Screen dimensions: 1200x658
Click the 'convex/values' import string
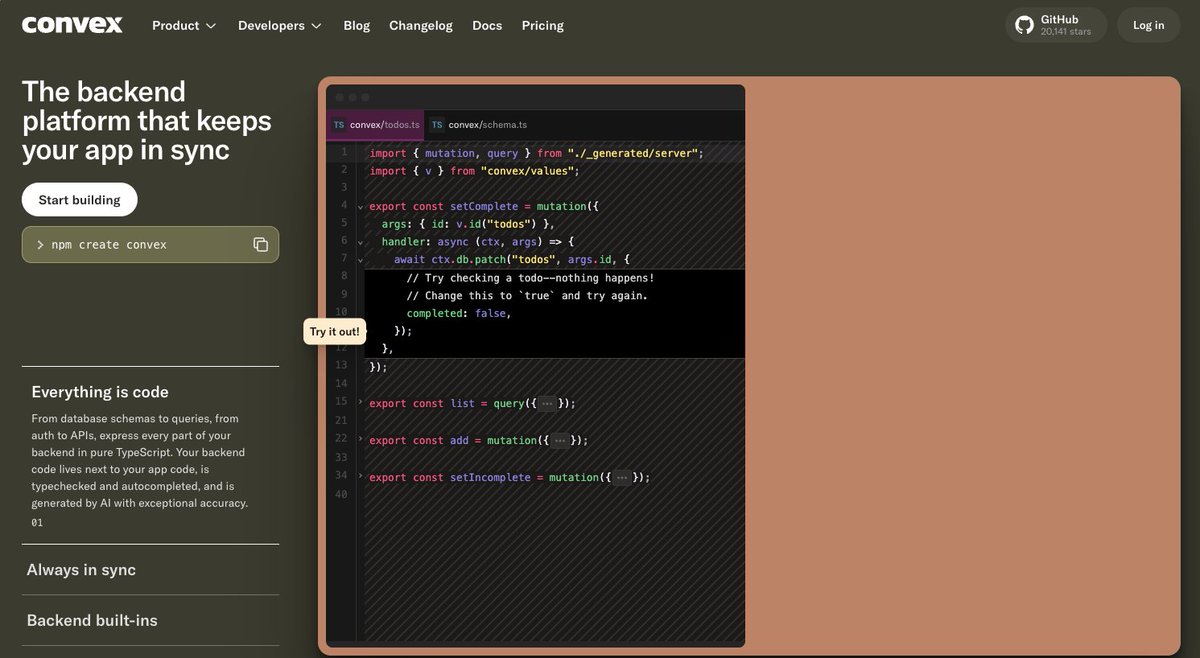click(527, 171)
